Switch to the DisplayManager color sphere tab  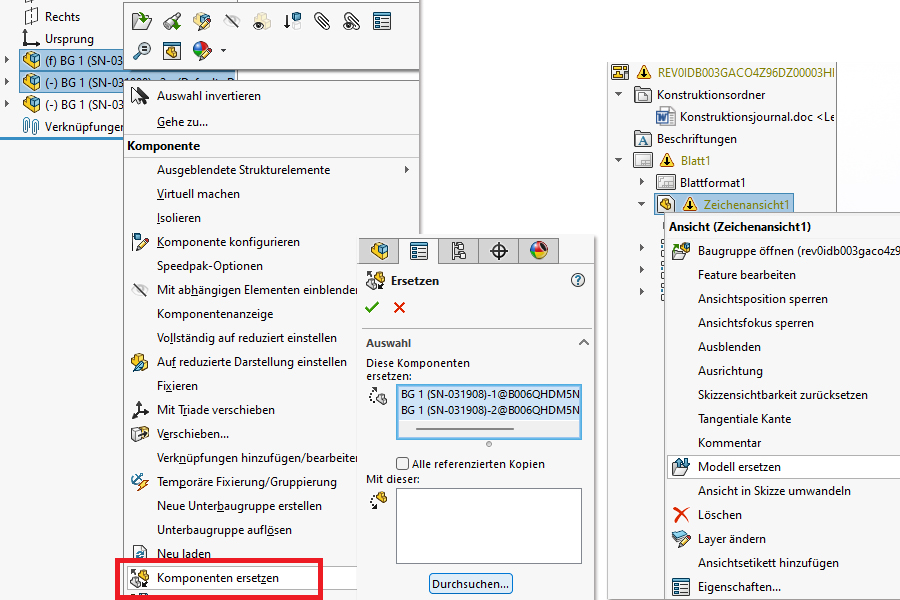[539, 251]
